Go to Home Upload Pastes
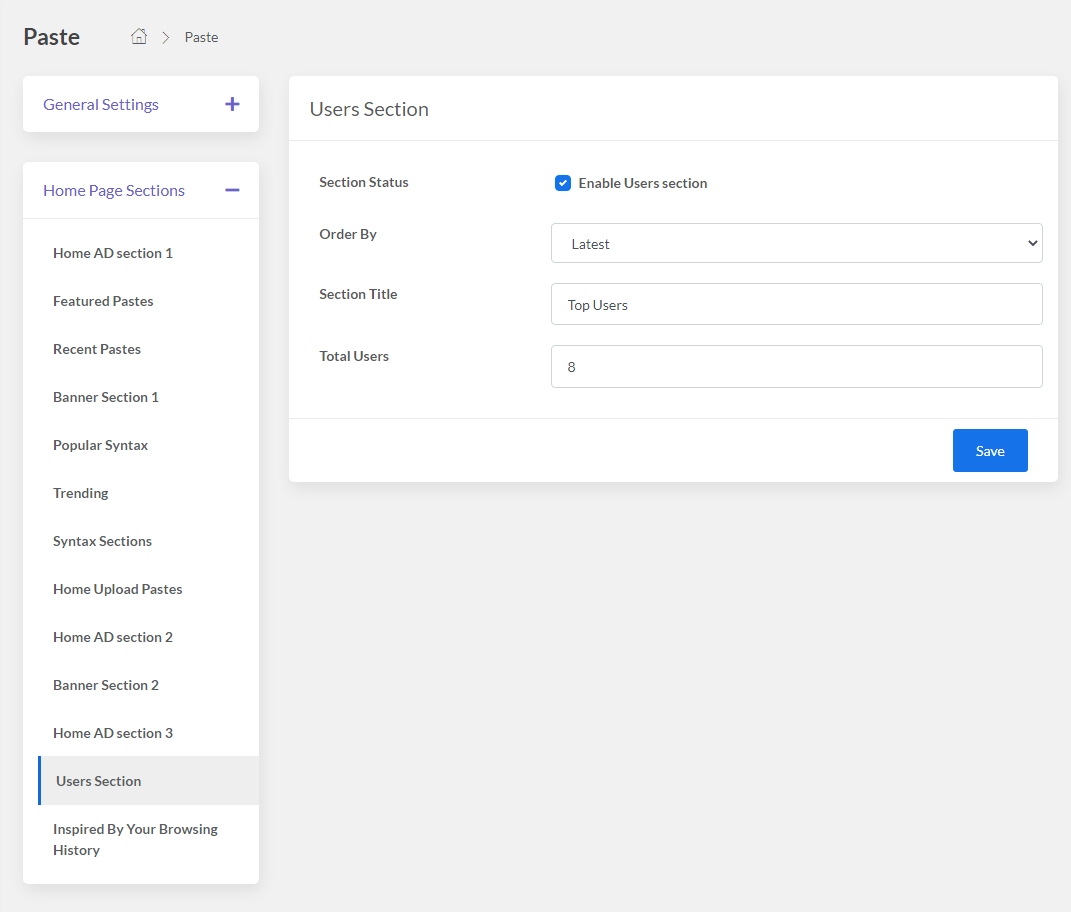This screenshot has height=912, width=1071. (117, 589)
